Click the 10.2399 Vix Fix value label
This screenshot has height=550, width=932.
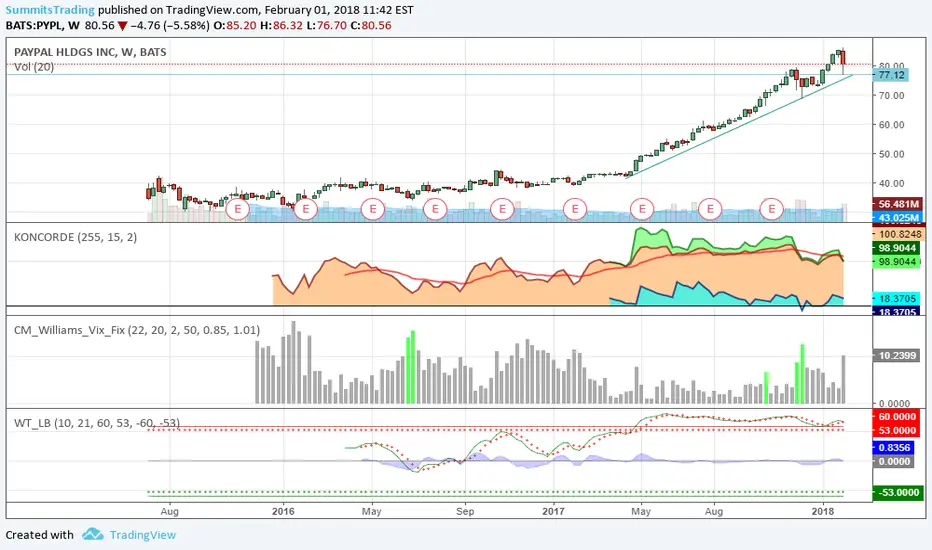point(898,356)
